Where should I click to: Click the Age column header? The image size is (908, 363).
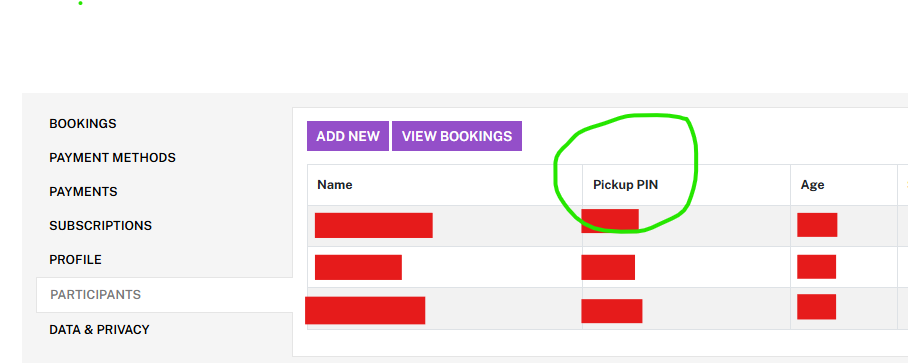click(812, 185)
